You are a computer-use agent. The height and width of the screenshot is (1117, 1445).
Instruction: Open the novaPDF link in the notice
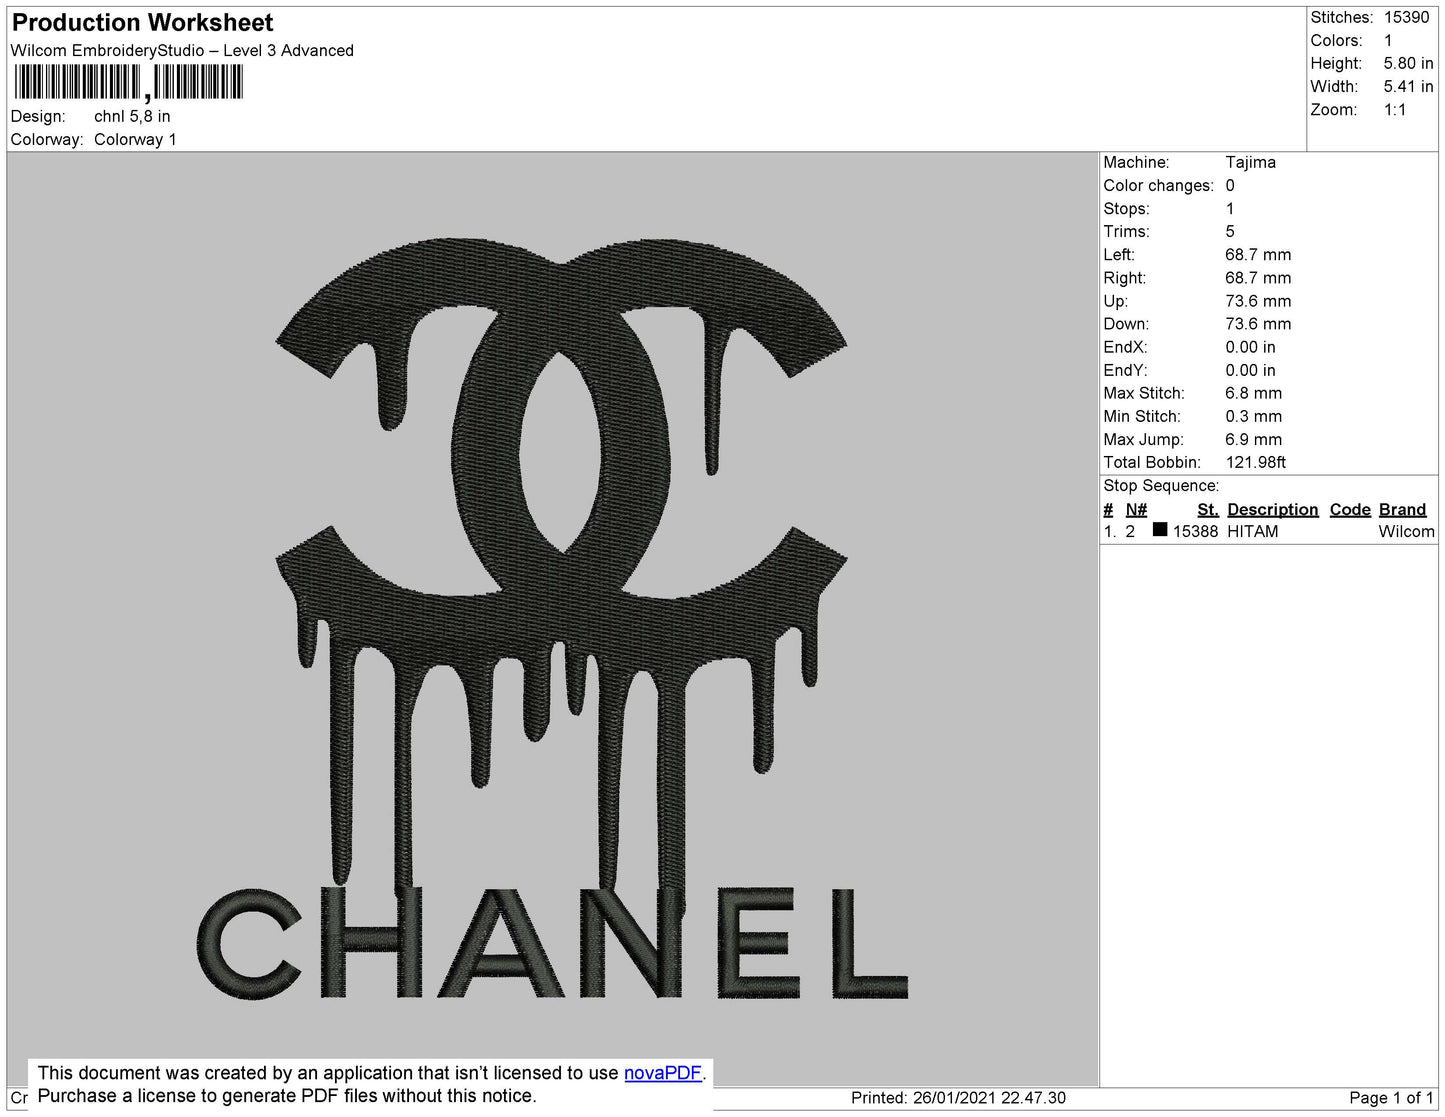(664, 1073)
